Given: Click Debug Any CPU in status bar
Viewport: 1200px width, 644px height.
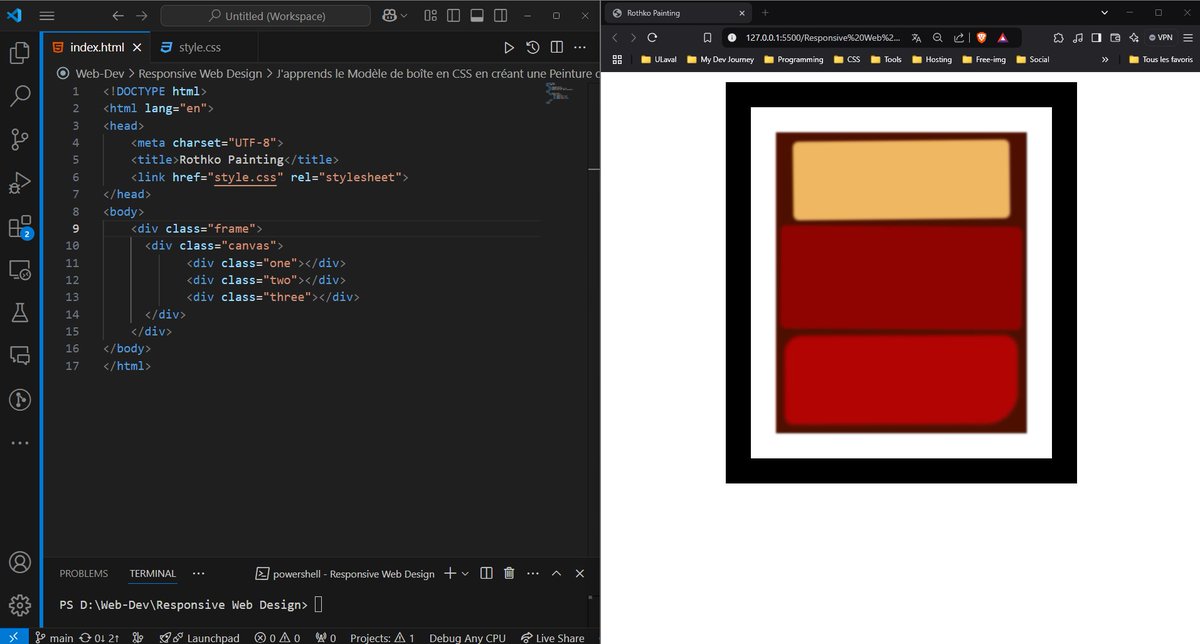Looking at the screenshot, I should [x=467, y=637].
